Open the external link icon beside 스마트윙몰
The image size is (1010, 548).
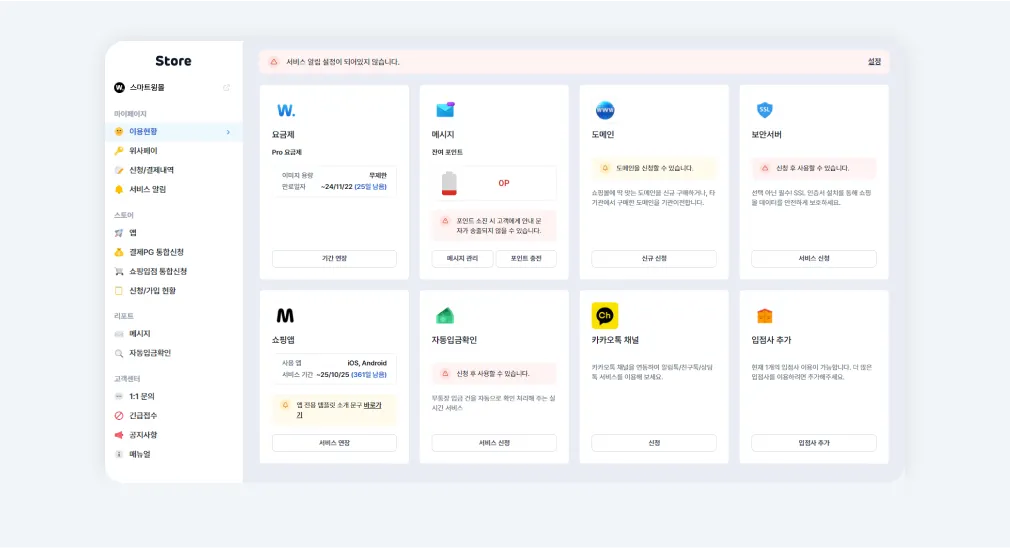pyautogui.click(x=226, y=88)
